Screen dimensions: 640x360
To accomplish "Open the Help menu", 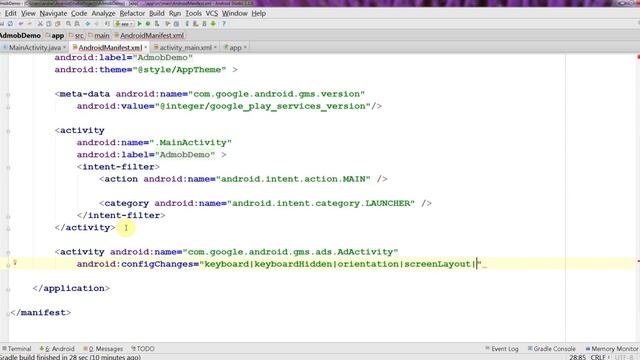I will click(258, 13).
